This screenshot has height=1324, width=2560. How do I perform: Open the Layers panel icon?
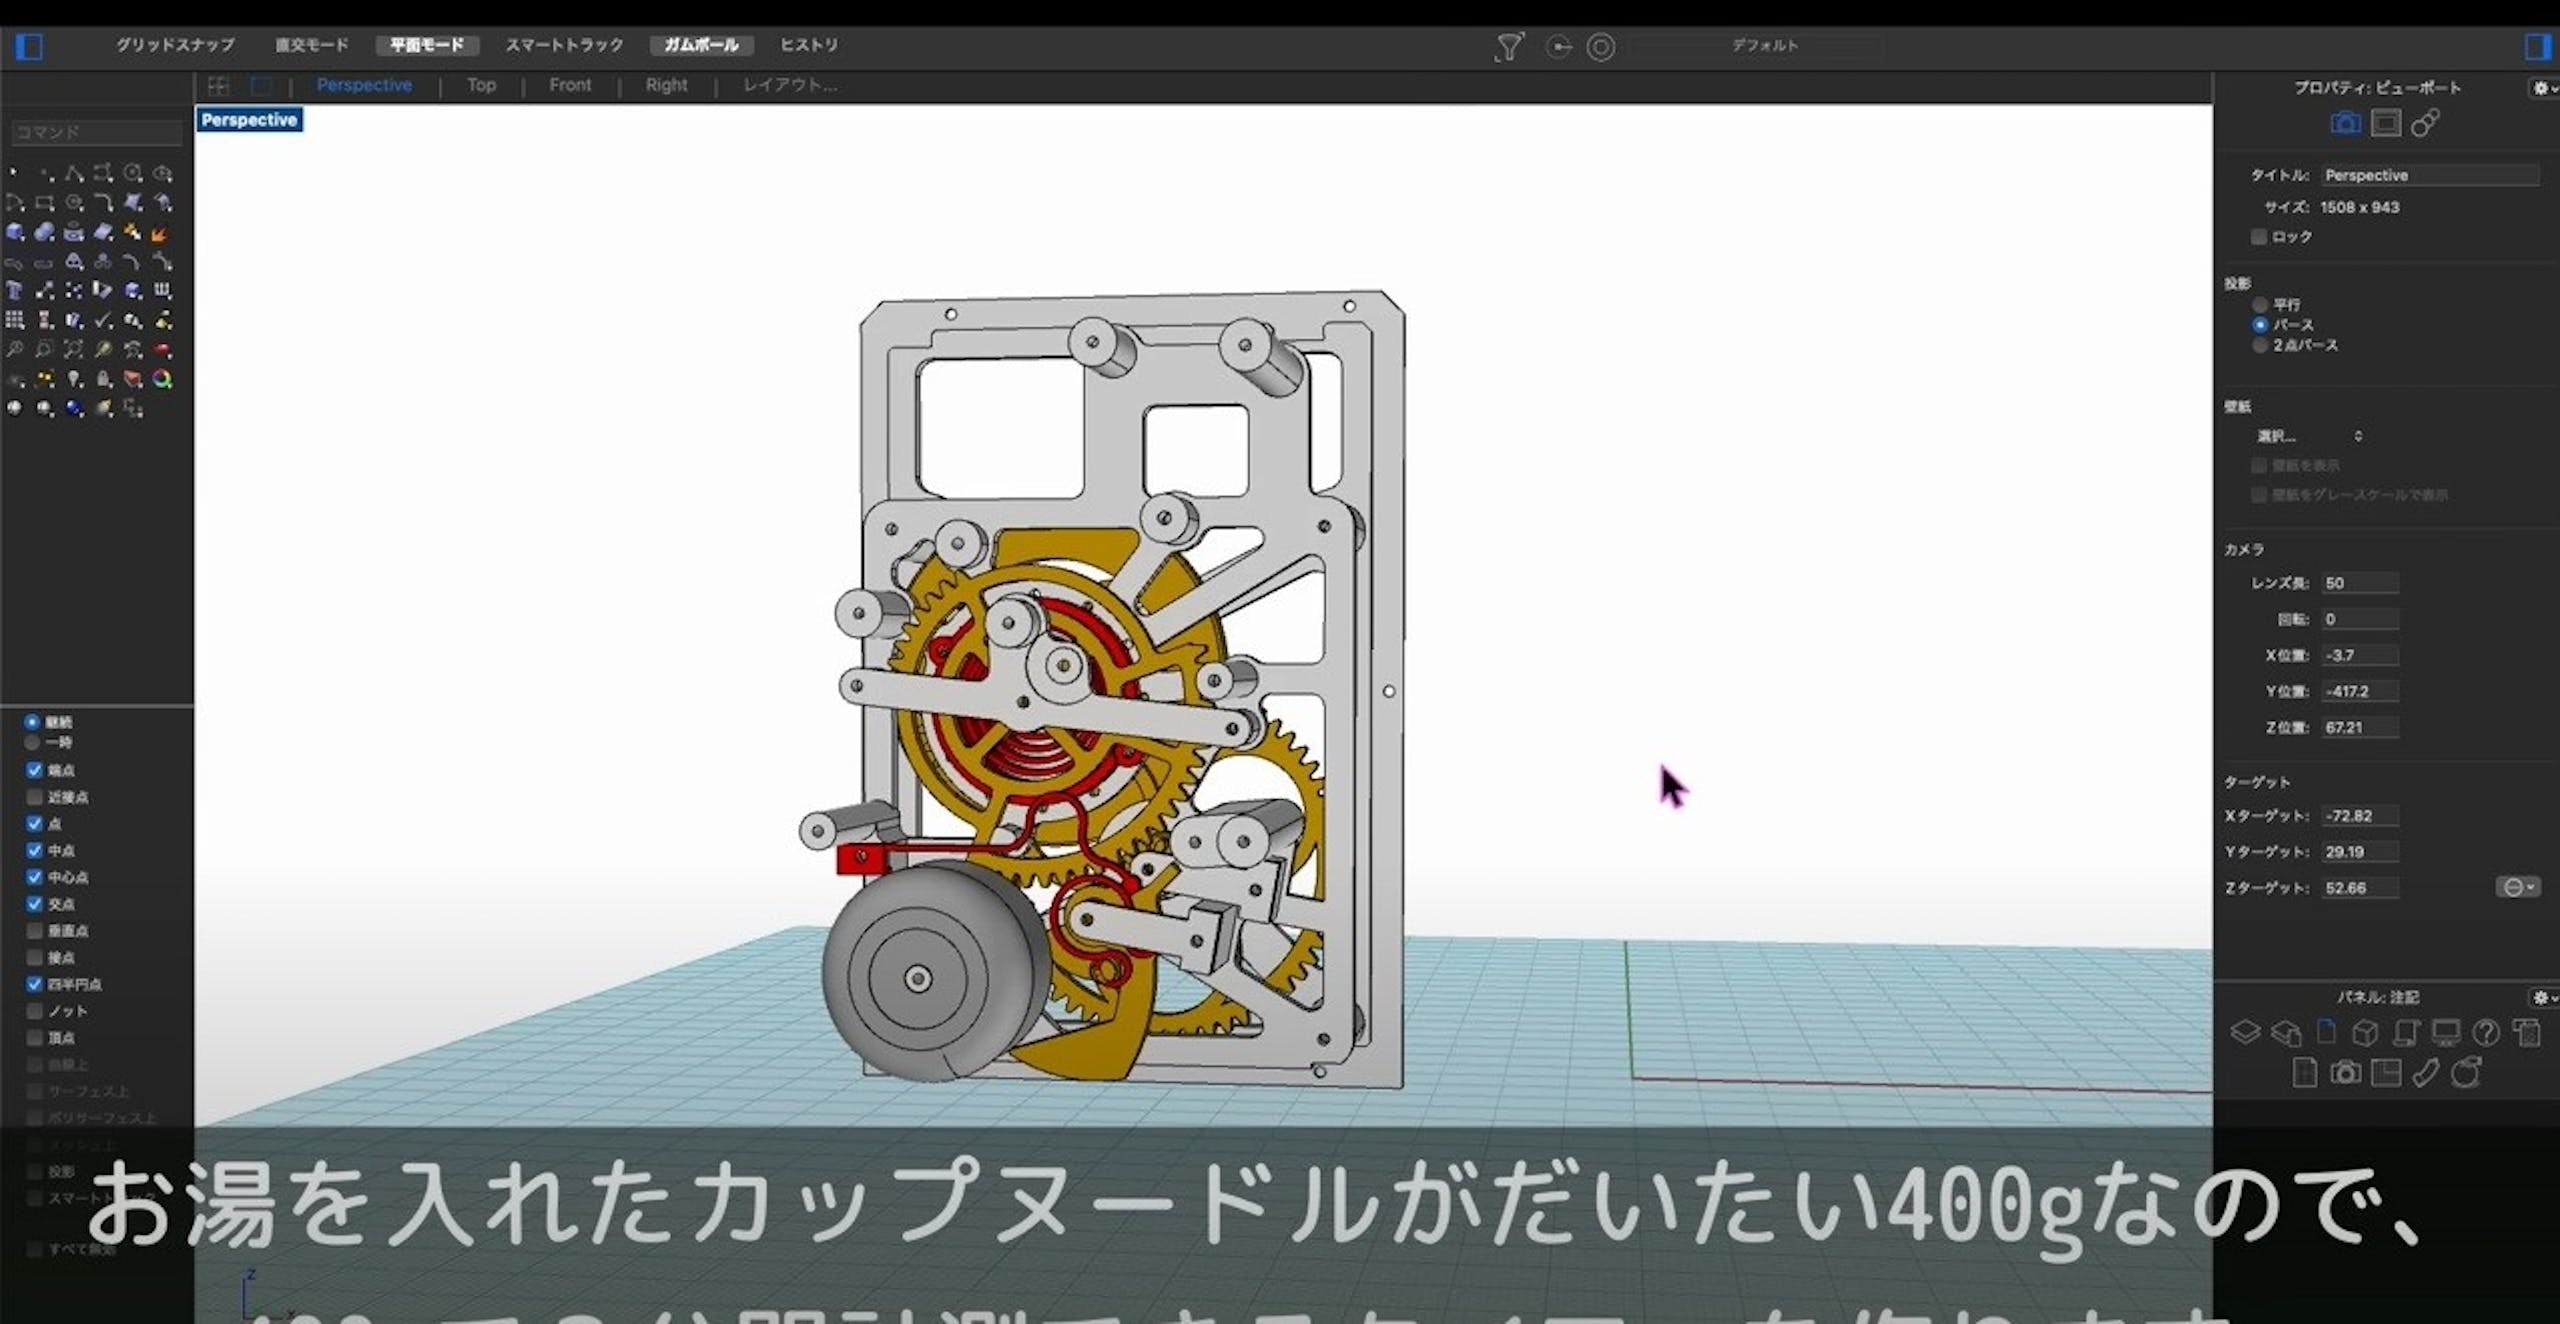(2245, 1032)
